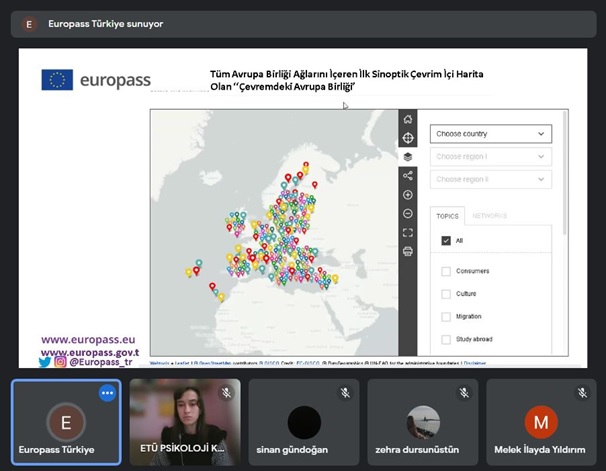606x471 pixels.
Task: Click the 'Culture' topic label
Action: click(x=466, y=294)
